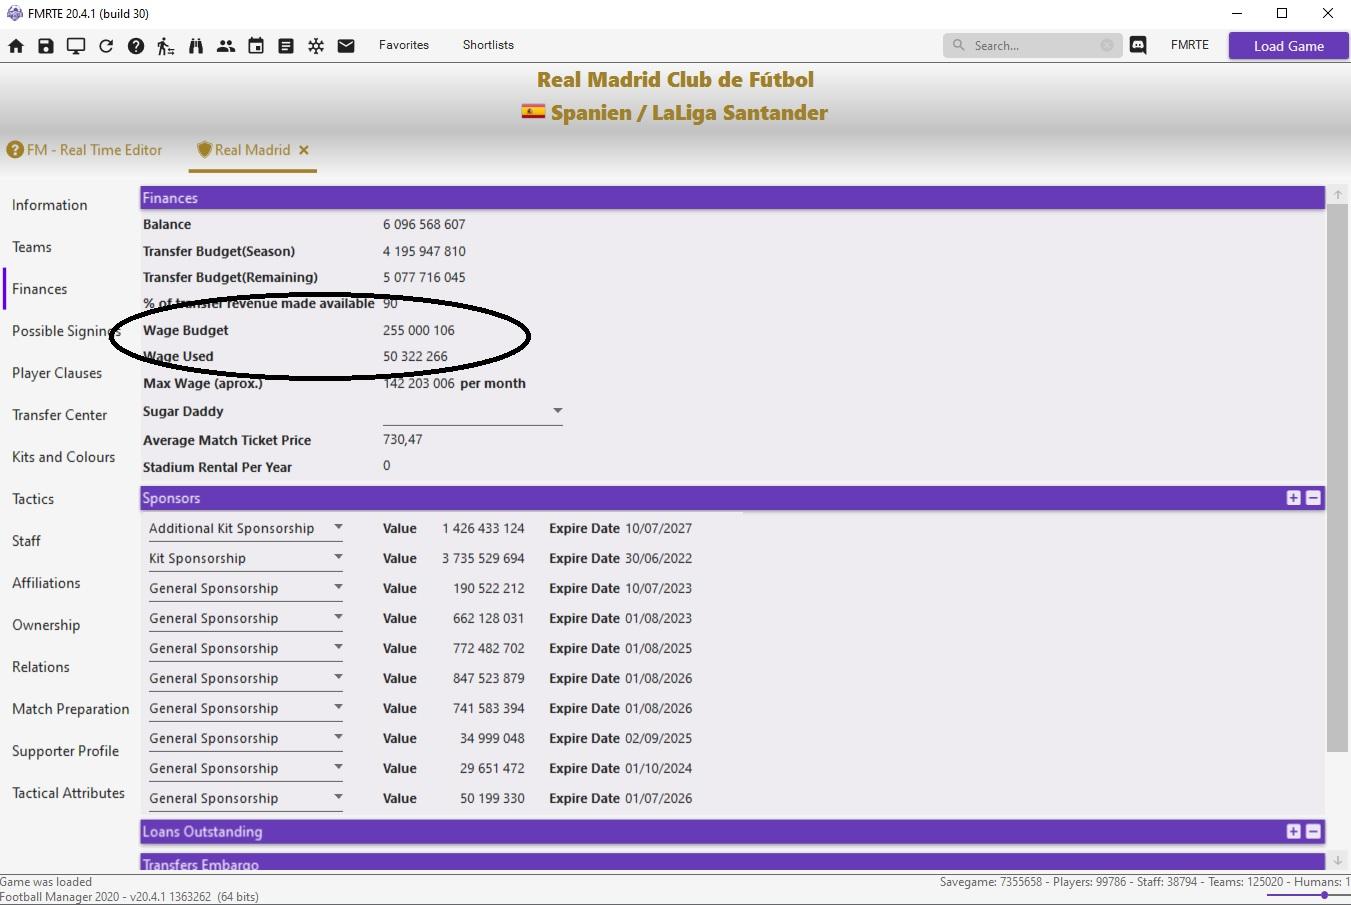
Task: Open General Sponsorship dropdown valued 772 482 702
Action: (246, 648)
